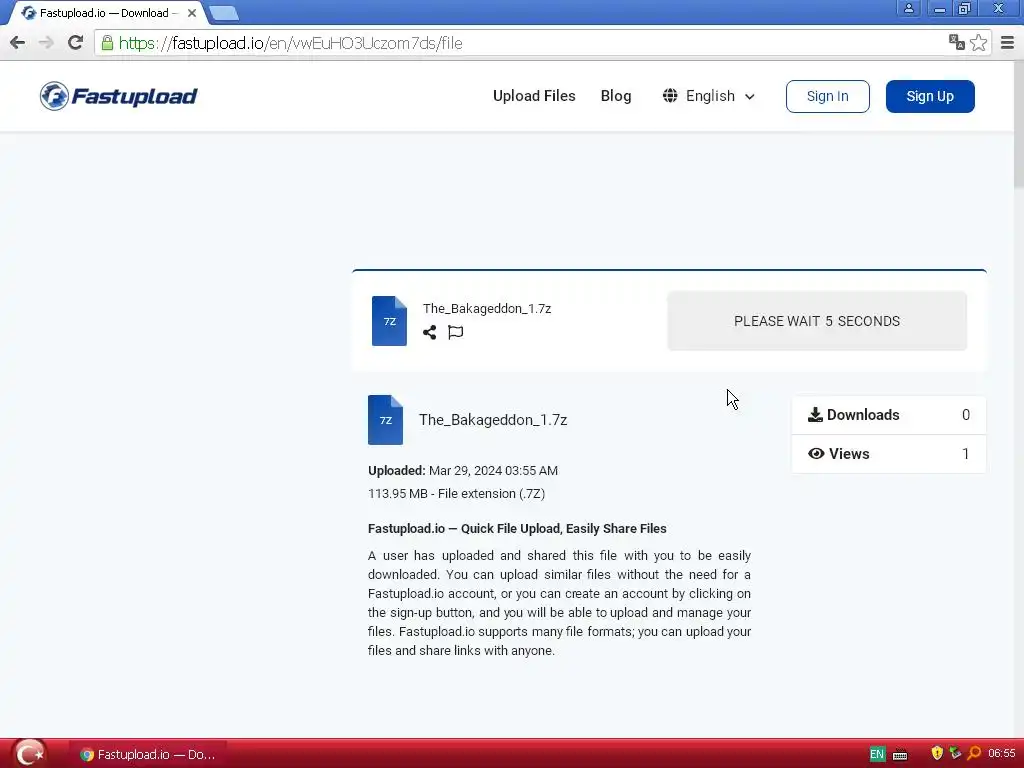
Task: Click the Fastupload logo
Action: (118, 96)
